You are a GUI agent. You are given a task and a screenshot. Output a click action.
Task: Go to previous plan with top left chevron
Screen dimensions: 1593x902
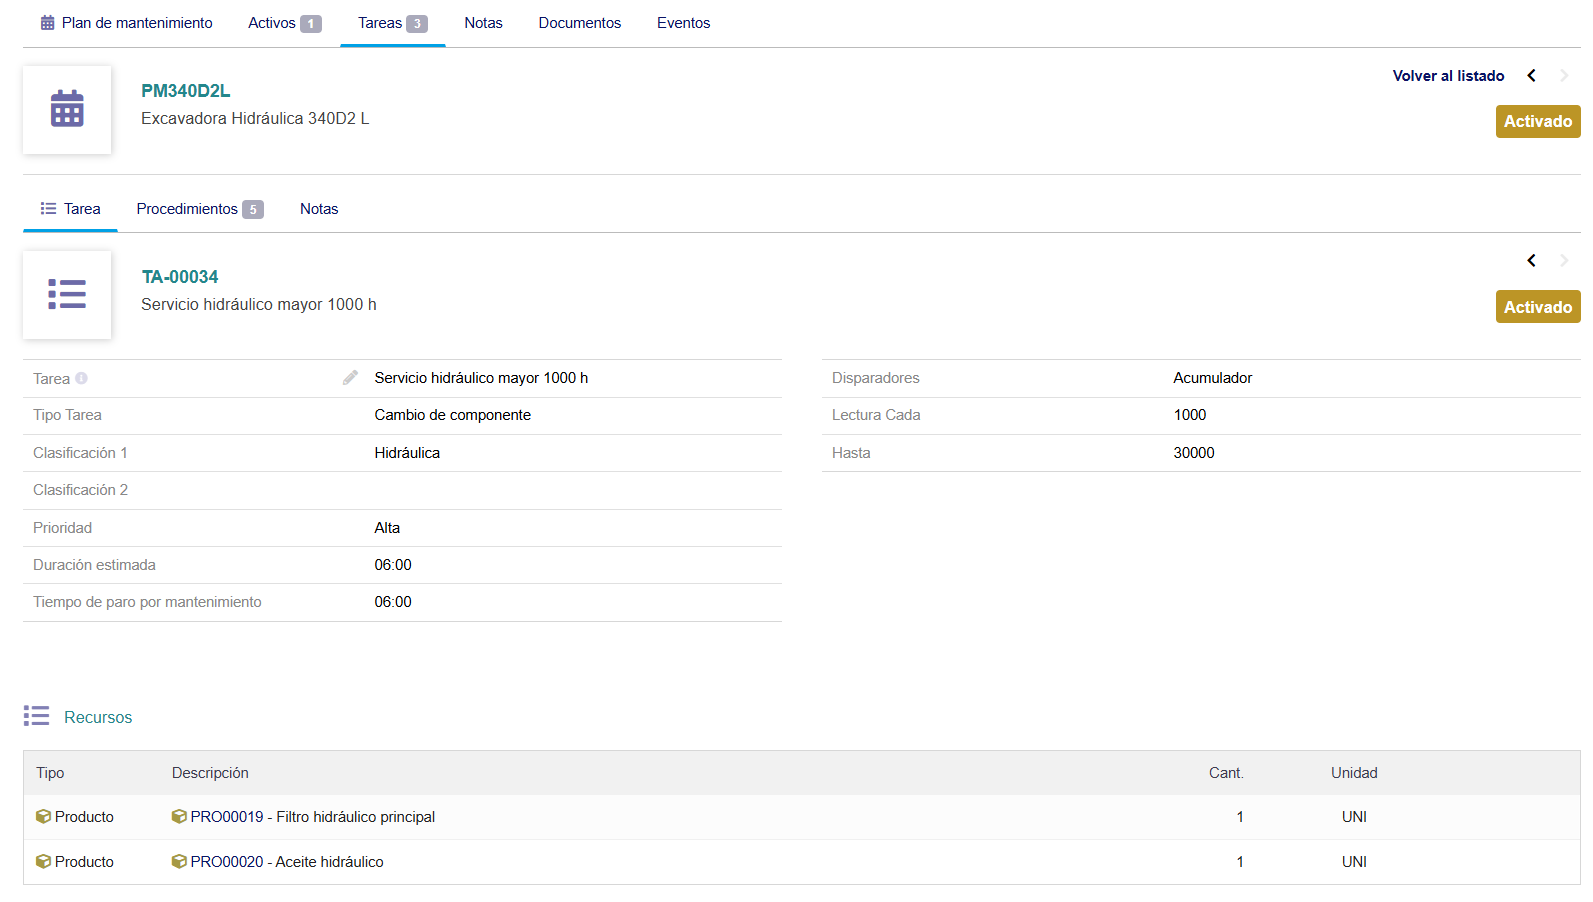tap(1531, 76)
